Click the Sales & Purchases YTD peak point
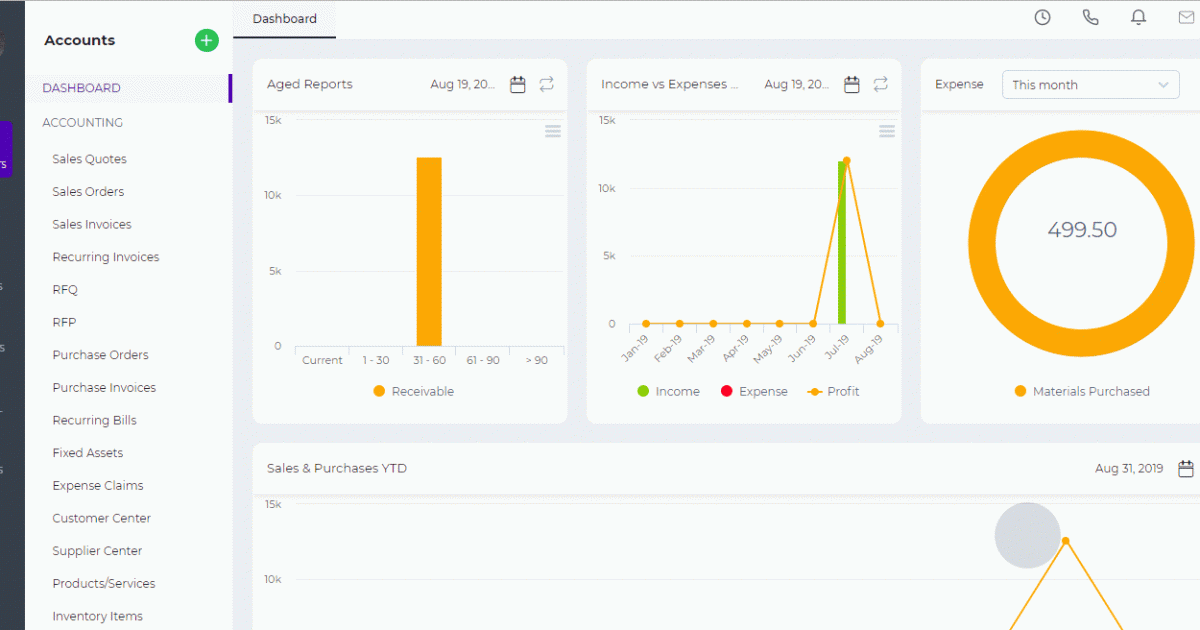The width and height of the screenshot is (1200, 630). click(1066, 541)
